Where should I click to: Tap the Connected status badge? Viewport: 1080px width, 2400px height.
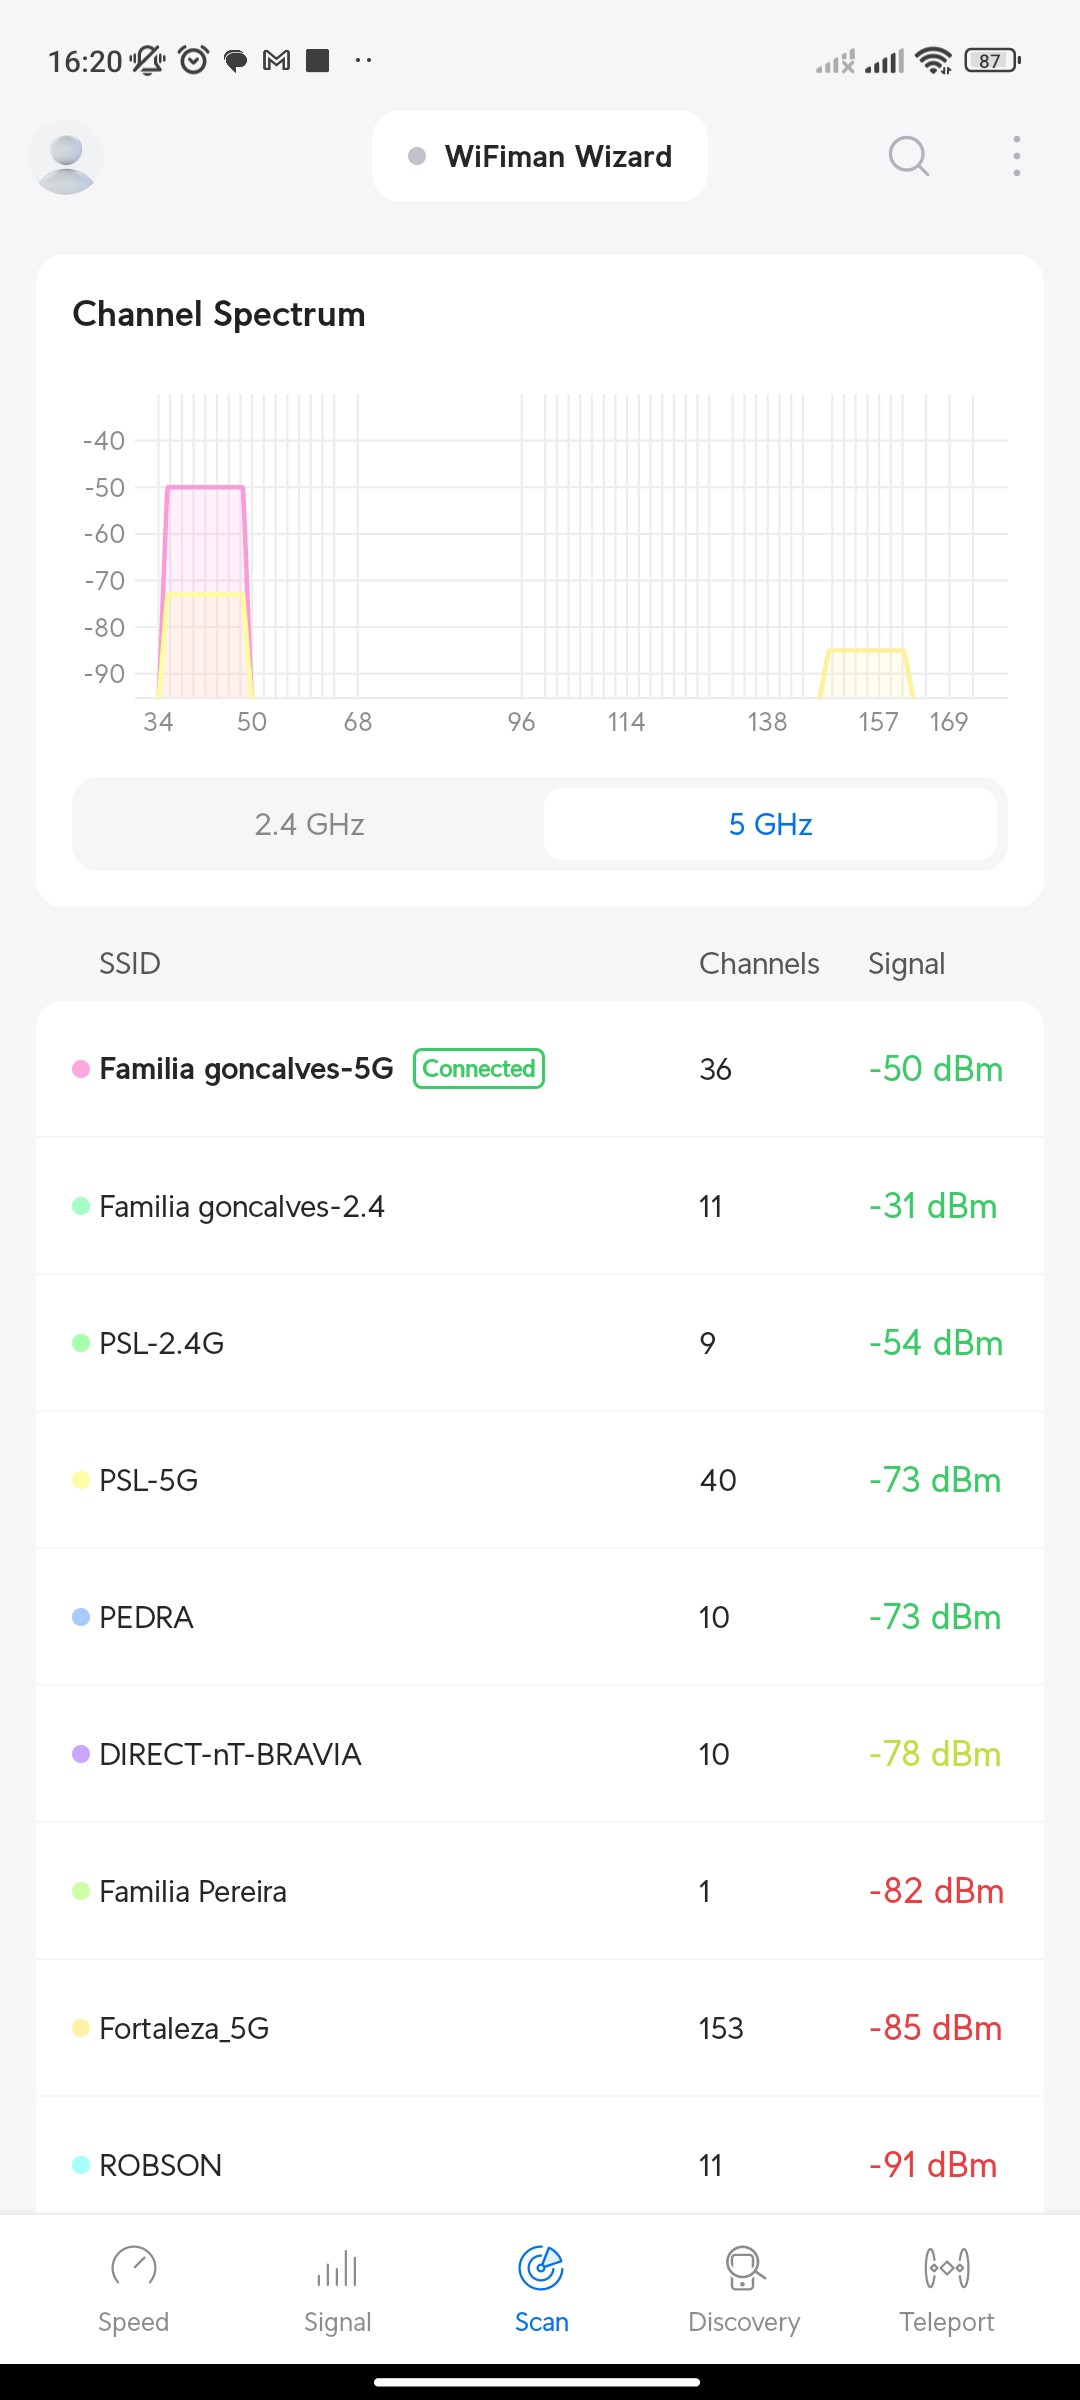click(x=479, y=1069)
